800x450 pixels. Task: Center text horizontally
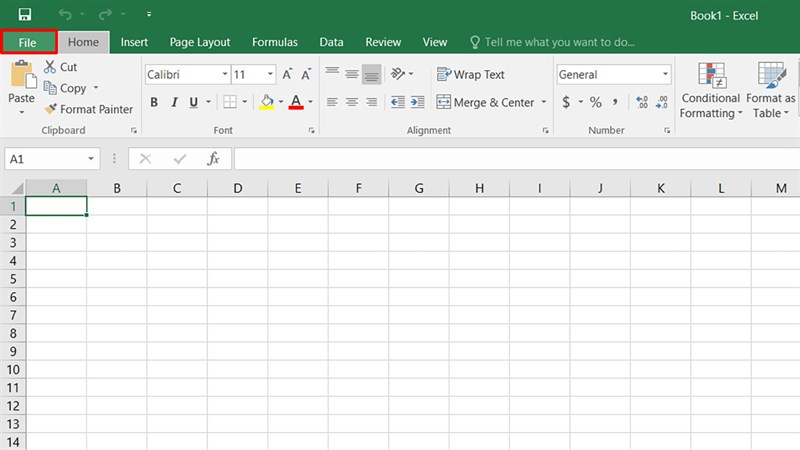352,102
